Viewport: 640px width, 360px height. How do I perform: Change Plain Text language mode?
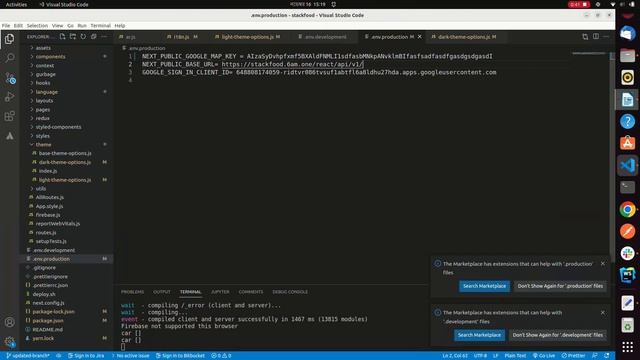tap(515, 356)
